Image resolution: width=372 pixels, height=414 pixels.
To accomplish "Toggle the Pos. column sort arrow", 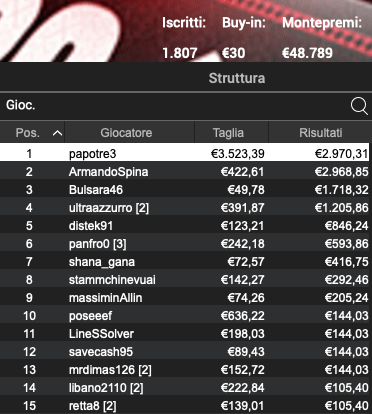I will point(57,133).
